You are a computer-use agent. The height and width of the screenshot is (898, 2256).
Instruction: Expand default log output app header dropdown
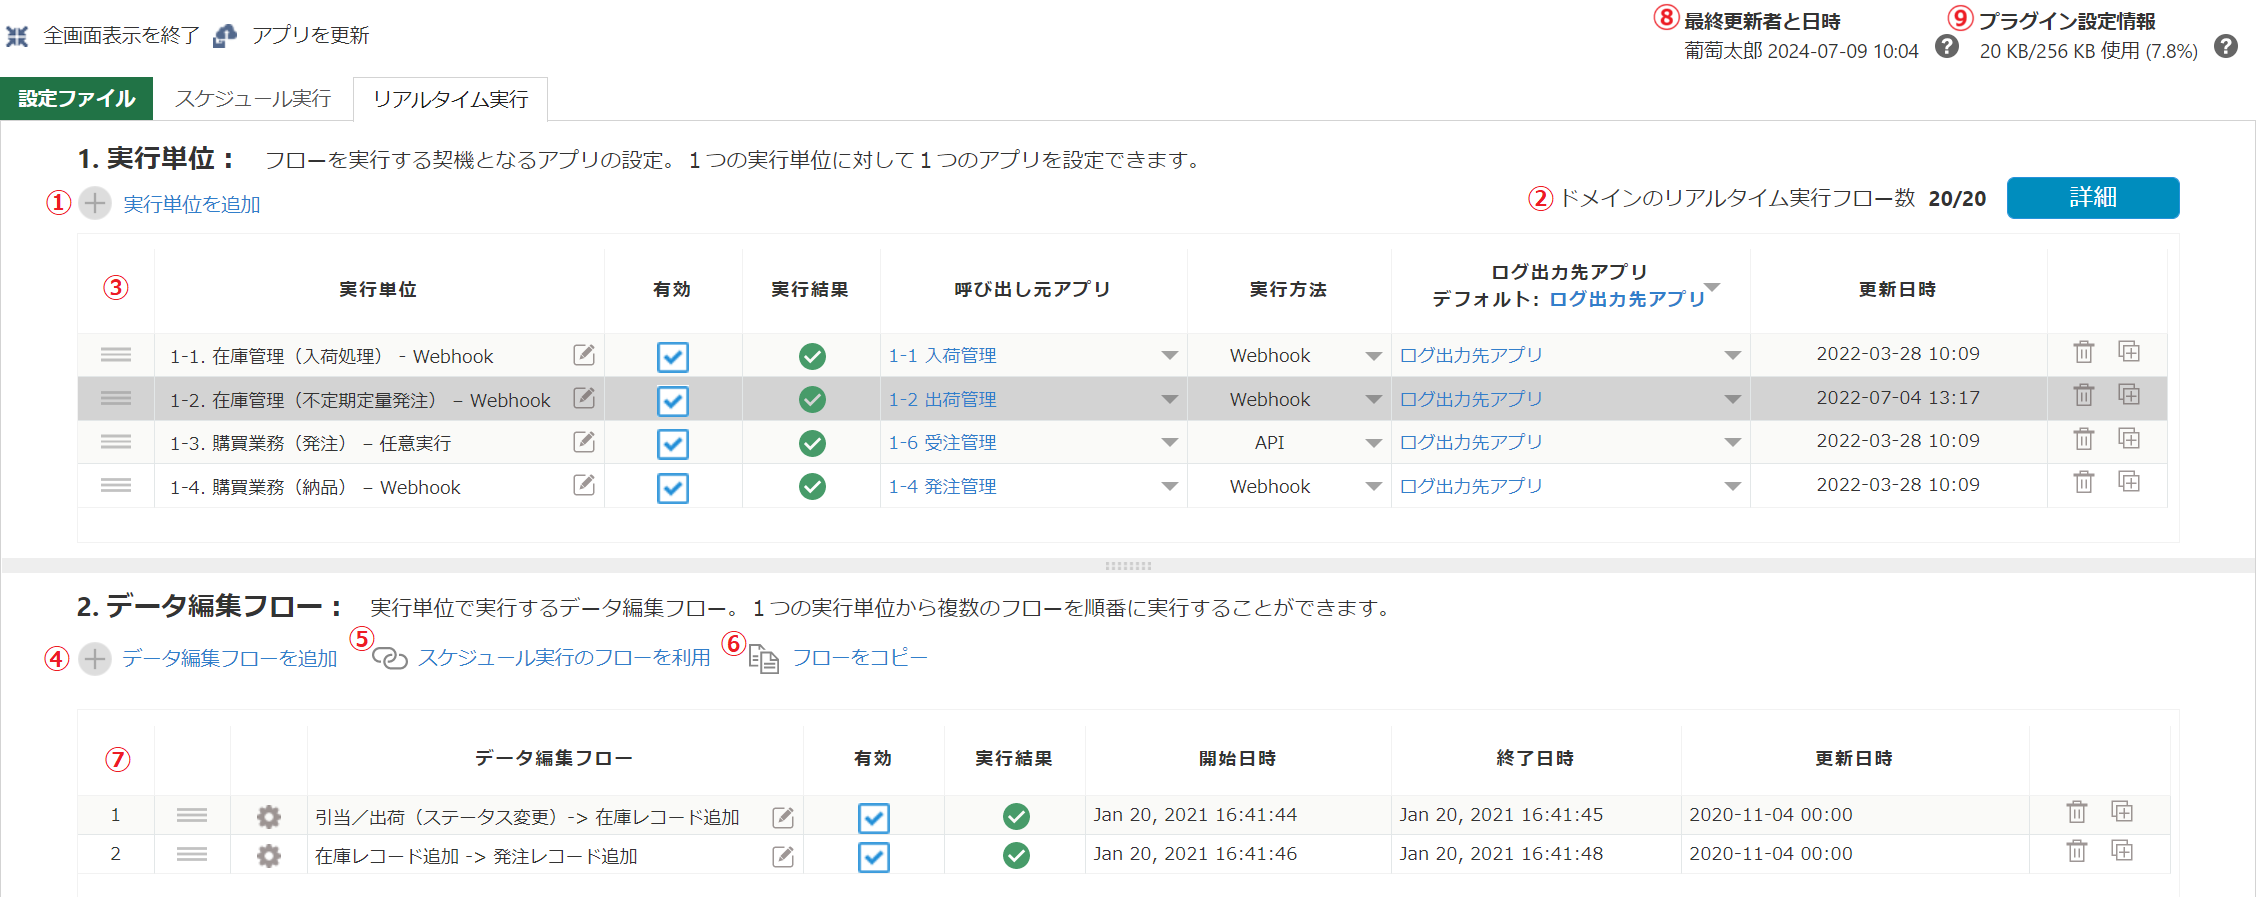(1712, 287)
